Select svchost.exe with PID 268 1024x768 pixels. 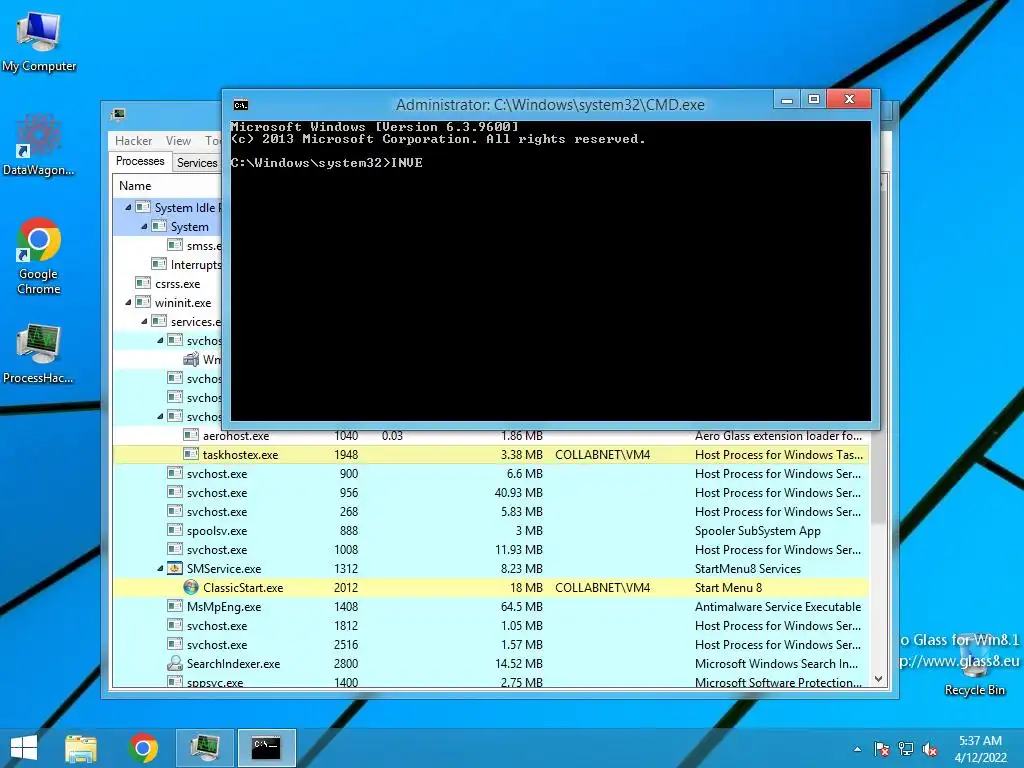pos(491,512)
